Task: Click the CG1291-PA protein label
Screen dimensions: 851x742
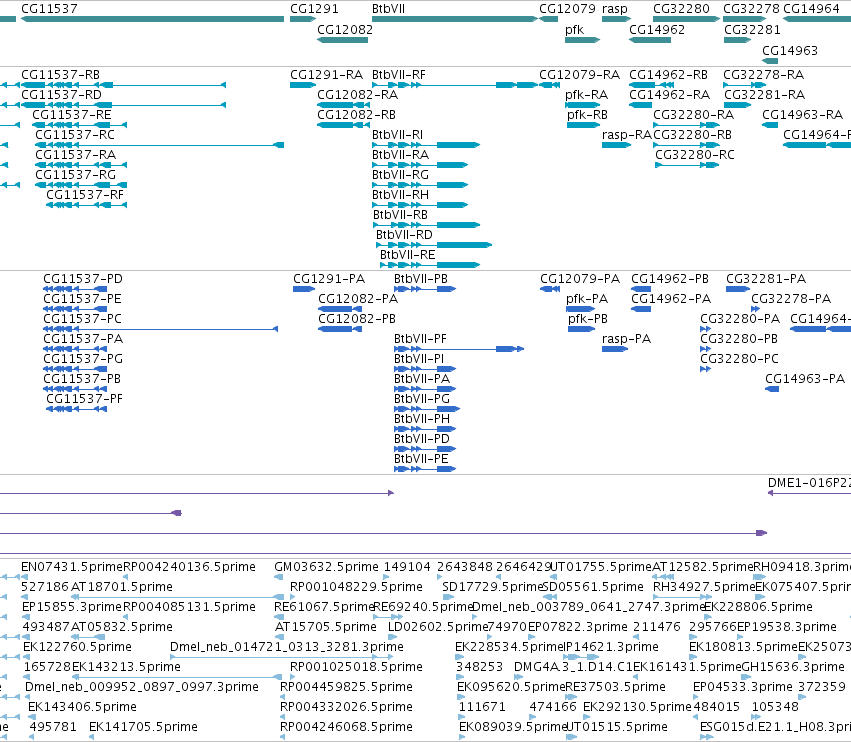Action: click(x=329, y=278)
